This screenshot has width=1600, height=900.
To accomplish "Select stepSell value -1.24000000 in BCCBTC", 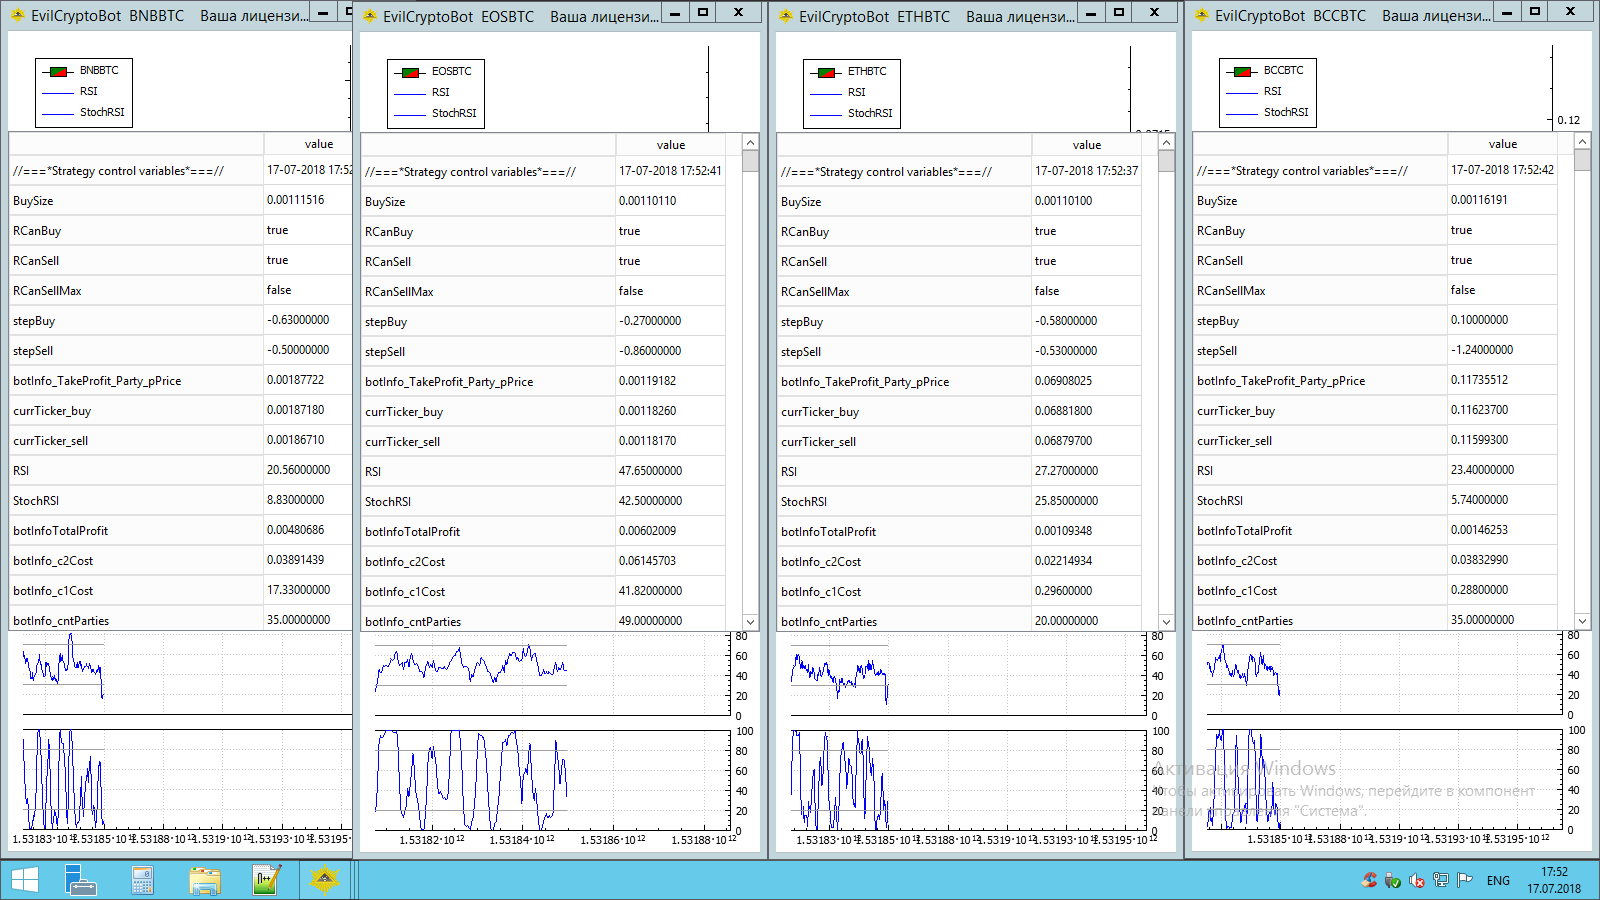I will click(x=1482, y=350).
